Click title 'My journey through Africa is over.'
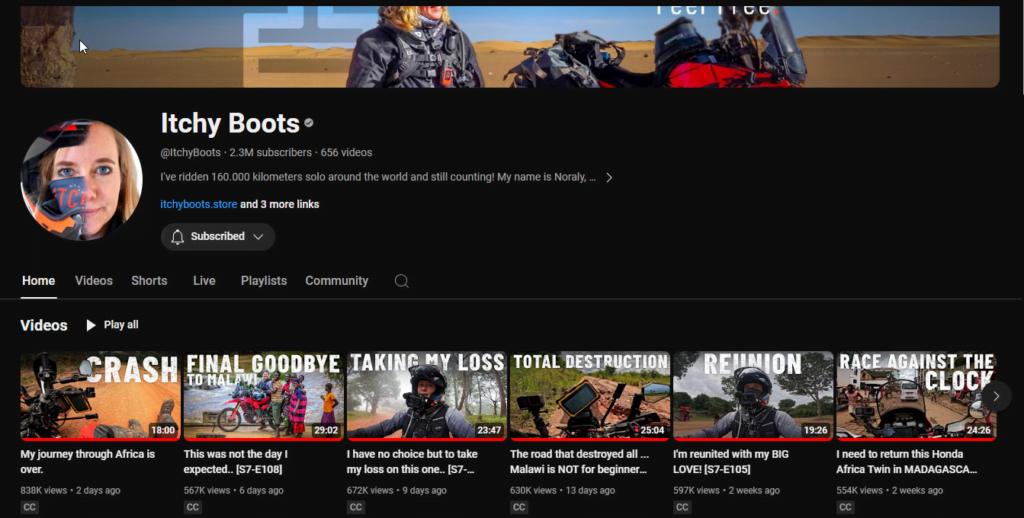The image size is (1024, 518). 88,462
